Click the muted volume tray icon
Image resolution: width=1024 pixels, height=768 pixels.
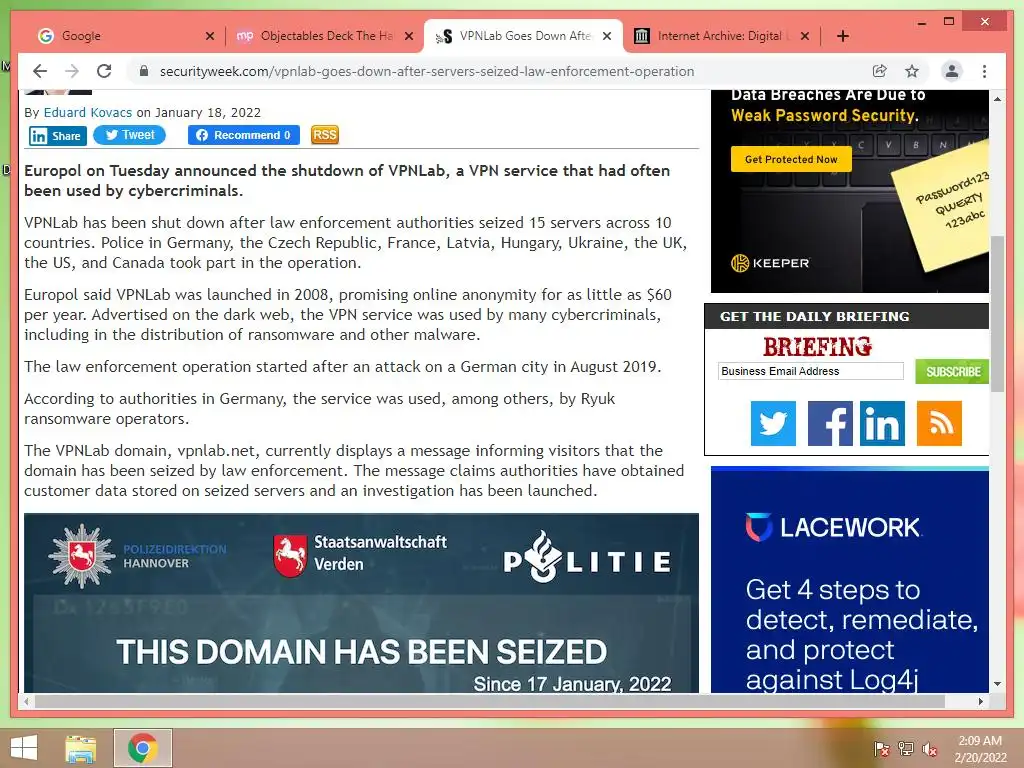click(x=930, y=749)
